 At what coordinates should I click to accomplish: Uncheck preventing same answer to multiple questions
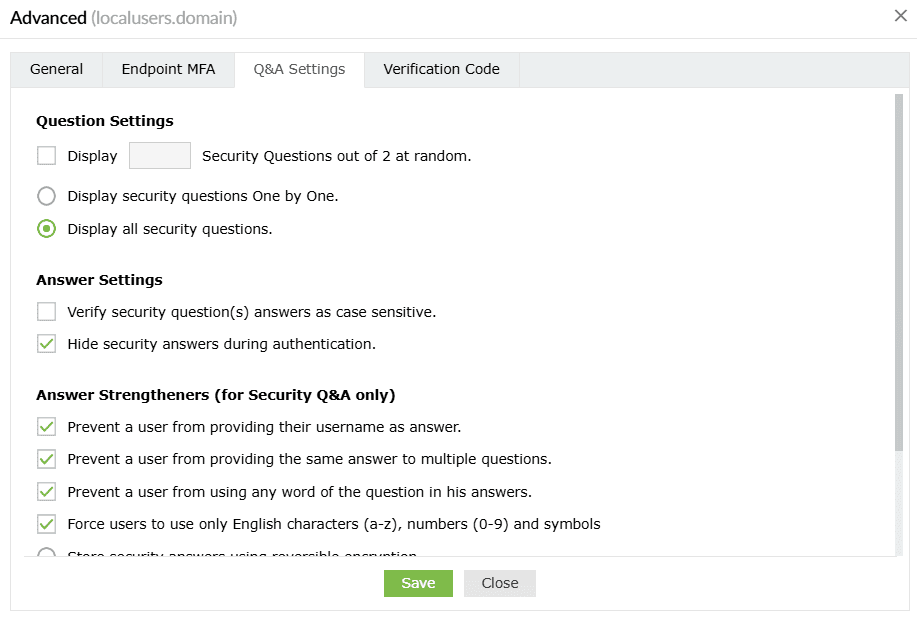pos(46,459)
